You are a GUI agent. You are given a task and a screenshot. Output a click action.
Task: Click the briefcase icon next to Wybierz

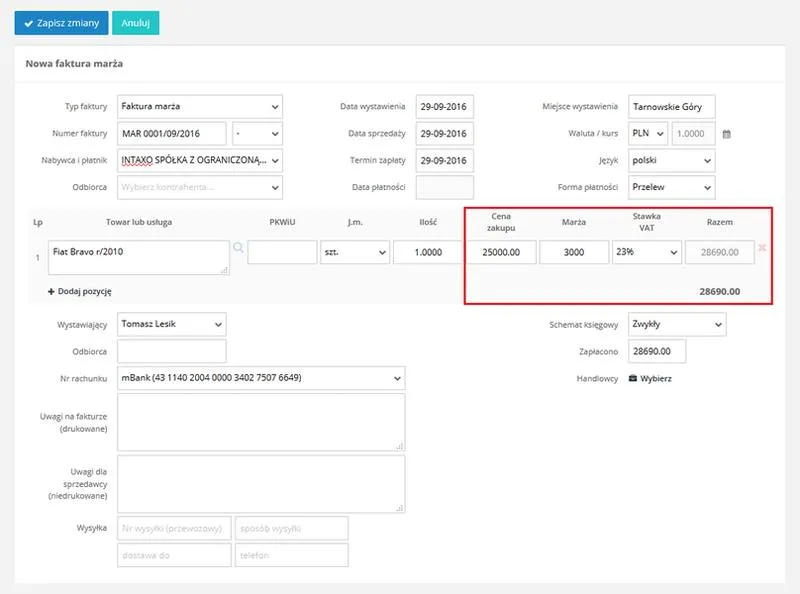click(x=633, y=378)
